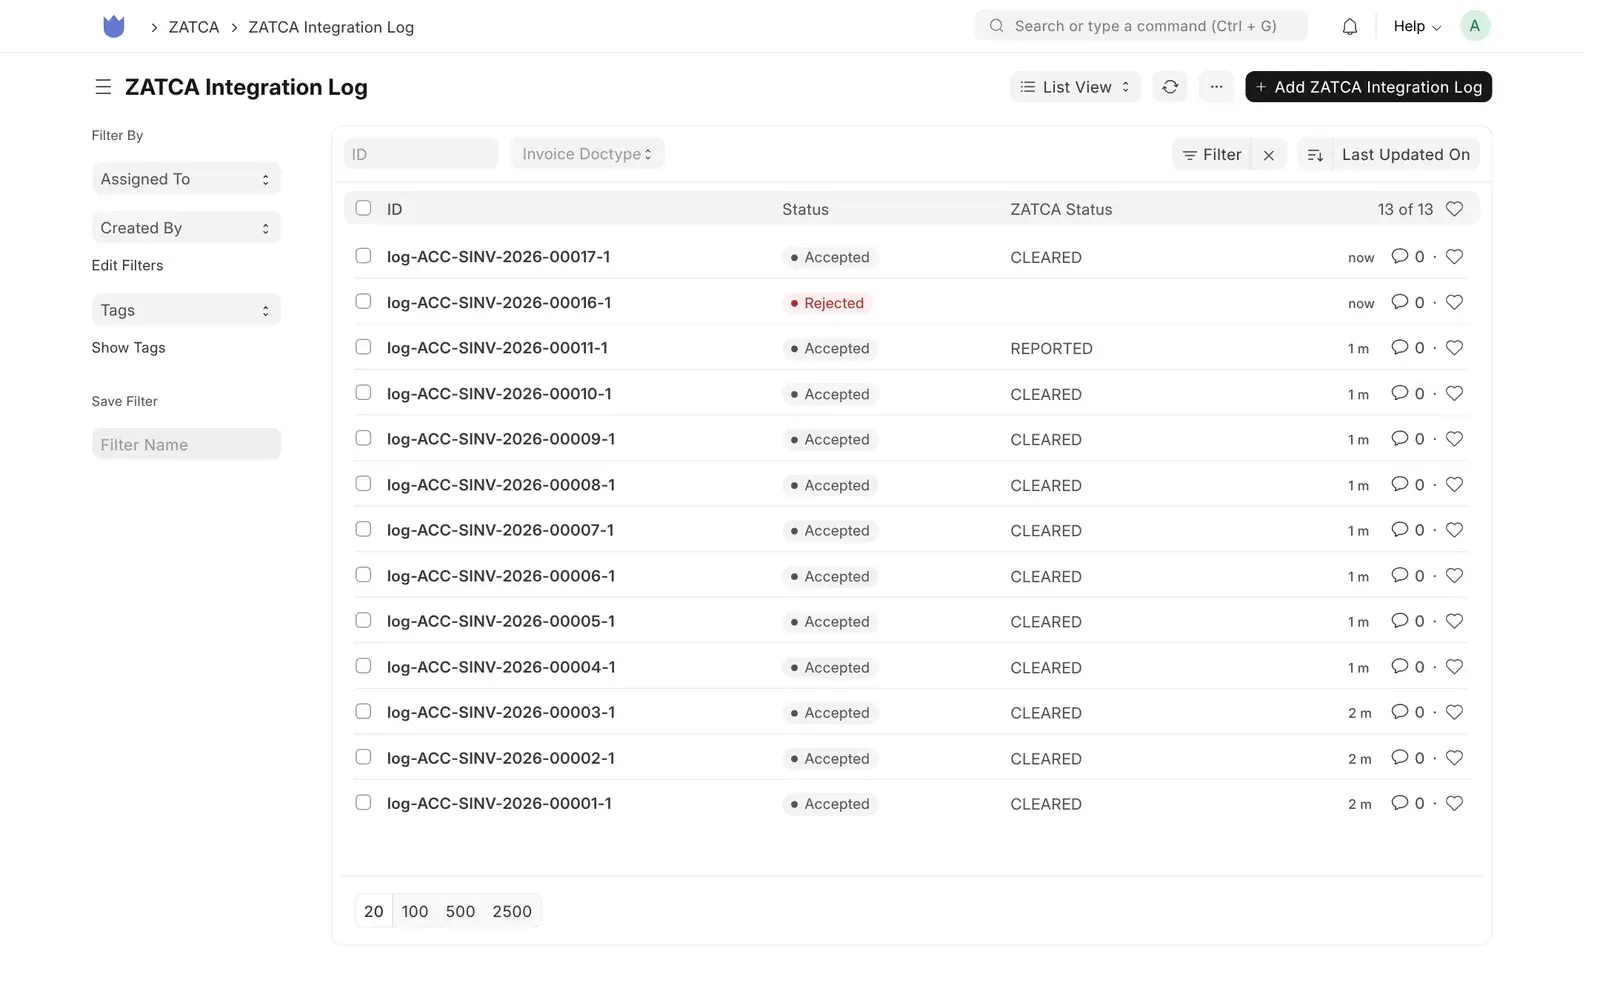This screenshot has width=1600, height=1000.
Task: Open the Assigned To dropdown
Action: [186, 179]
